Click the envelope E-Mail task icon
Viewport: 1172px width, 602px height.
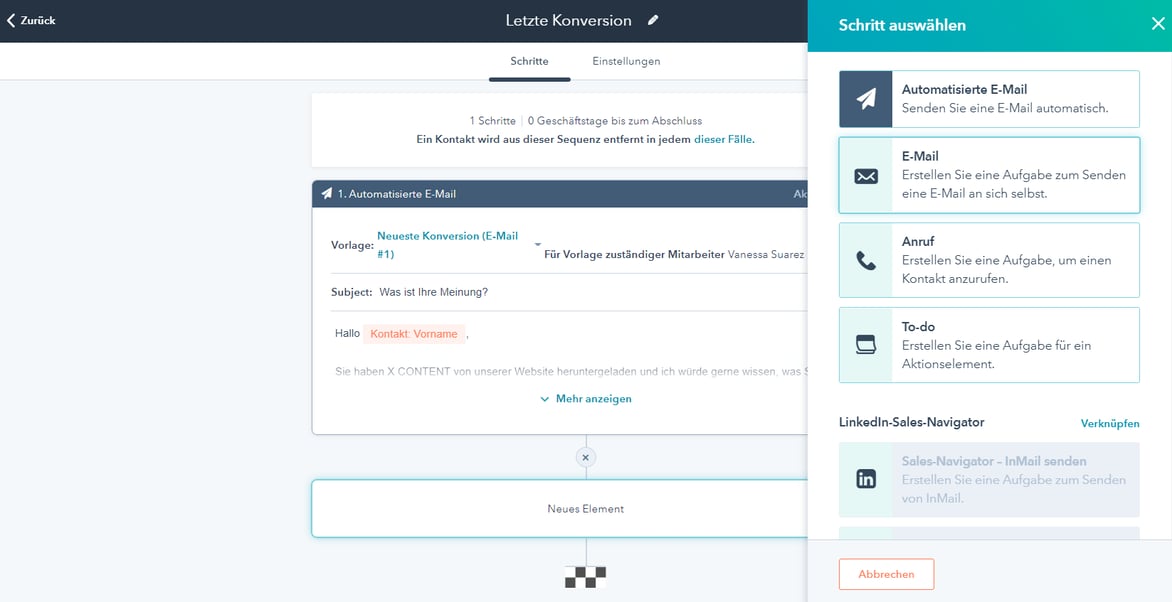click(x=866, y=176)
